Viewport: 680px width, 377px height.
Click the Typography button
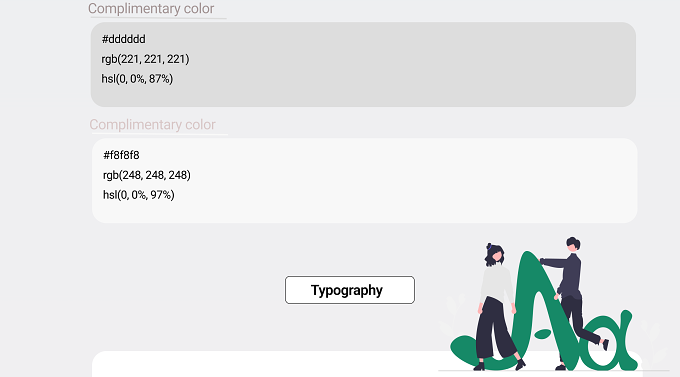pyautogui.click(x=350, y=290)
